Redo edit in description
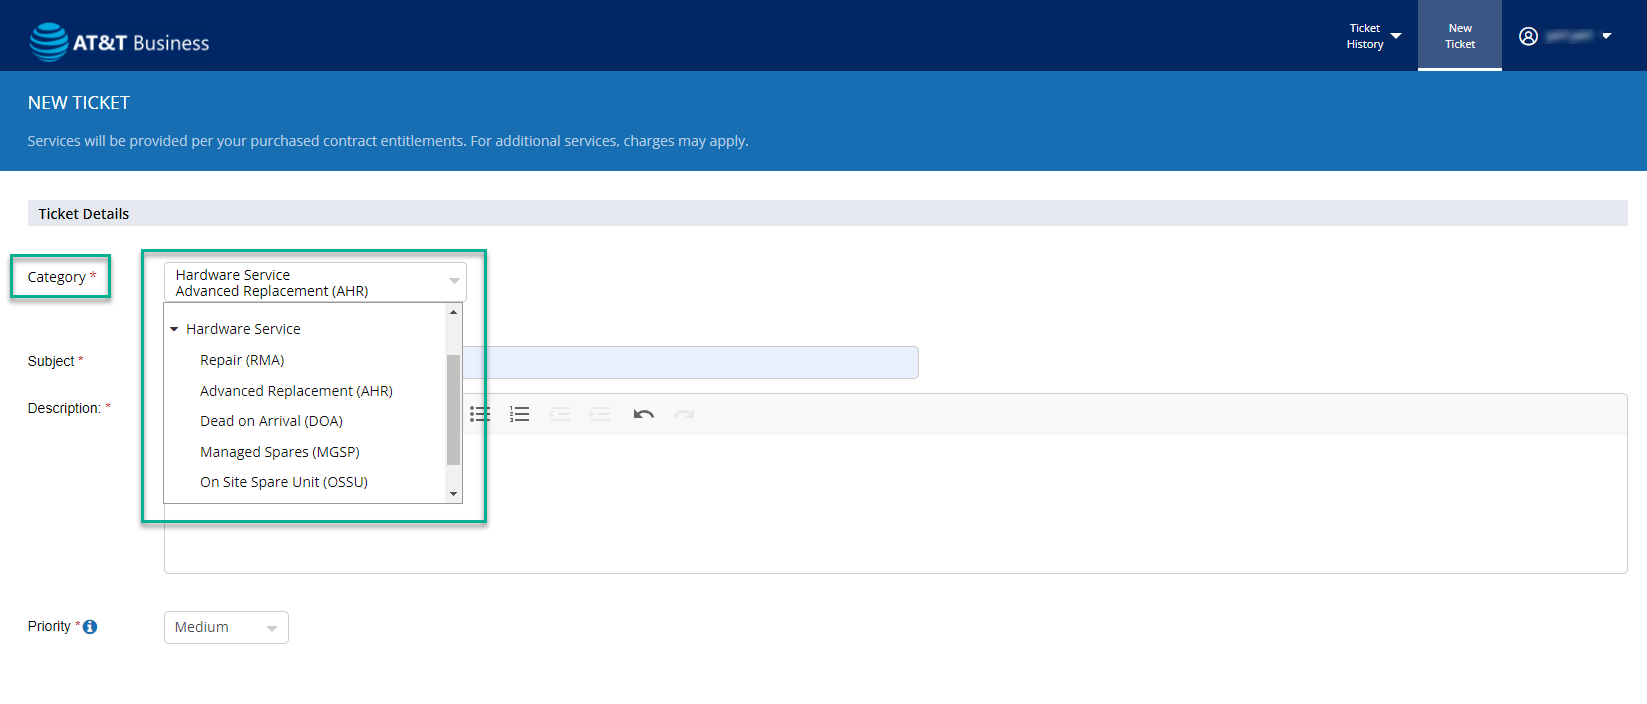 pos(684,414)
